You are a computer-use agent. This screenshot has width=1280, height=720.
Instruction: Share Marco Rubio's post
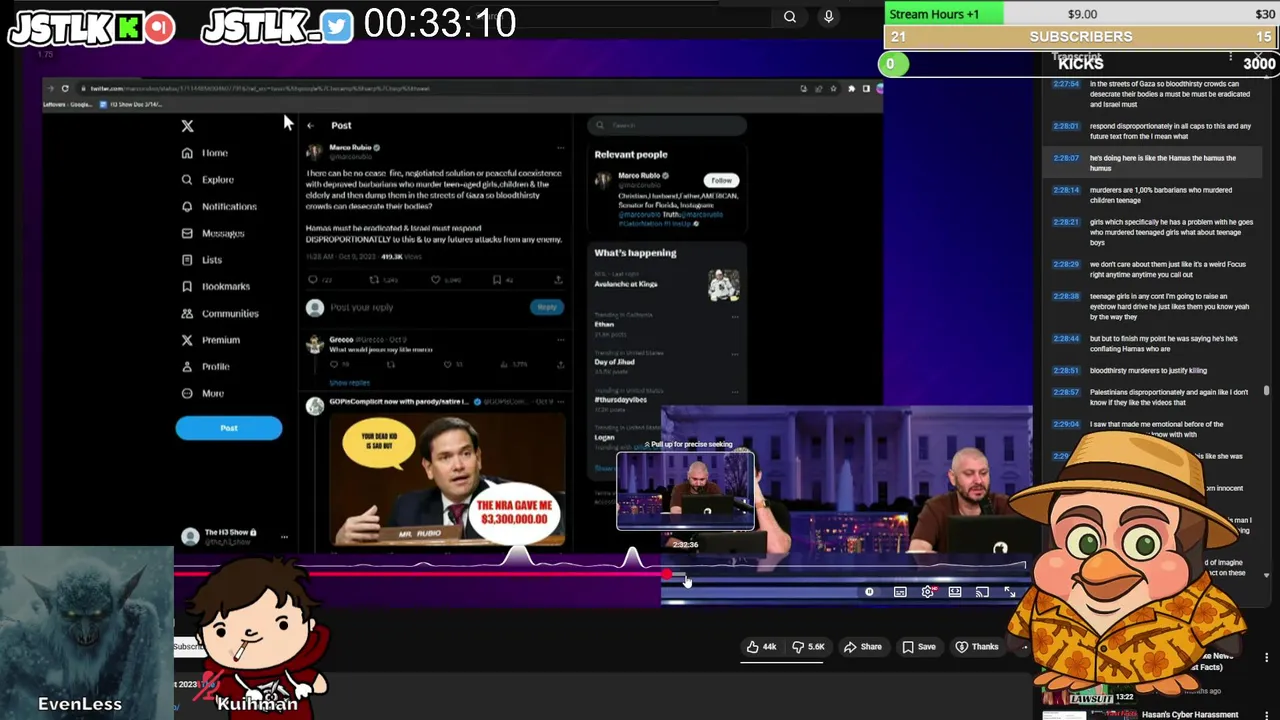point(558,280)
